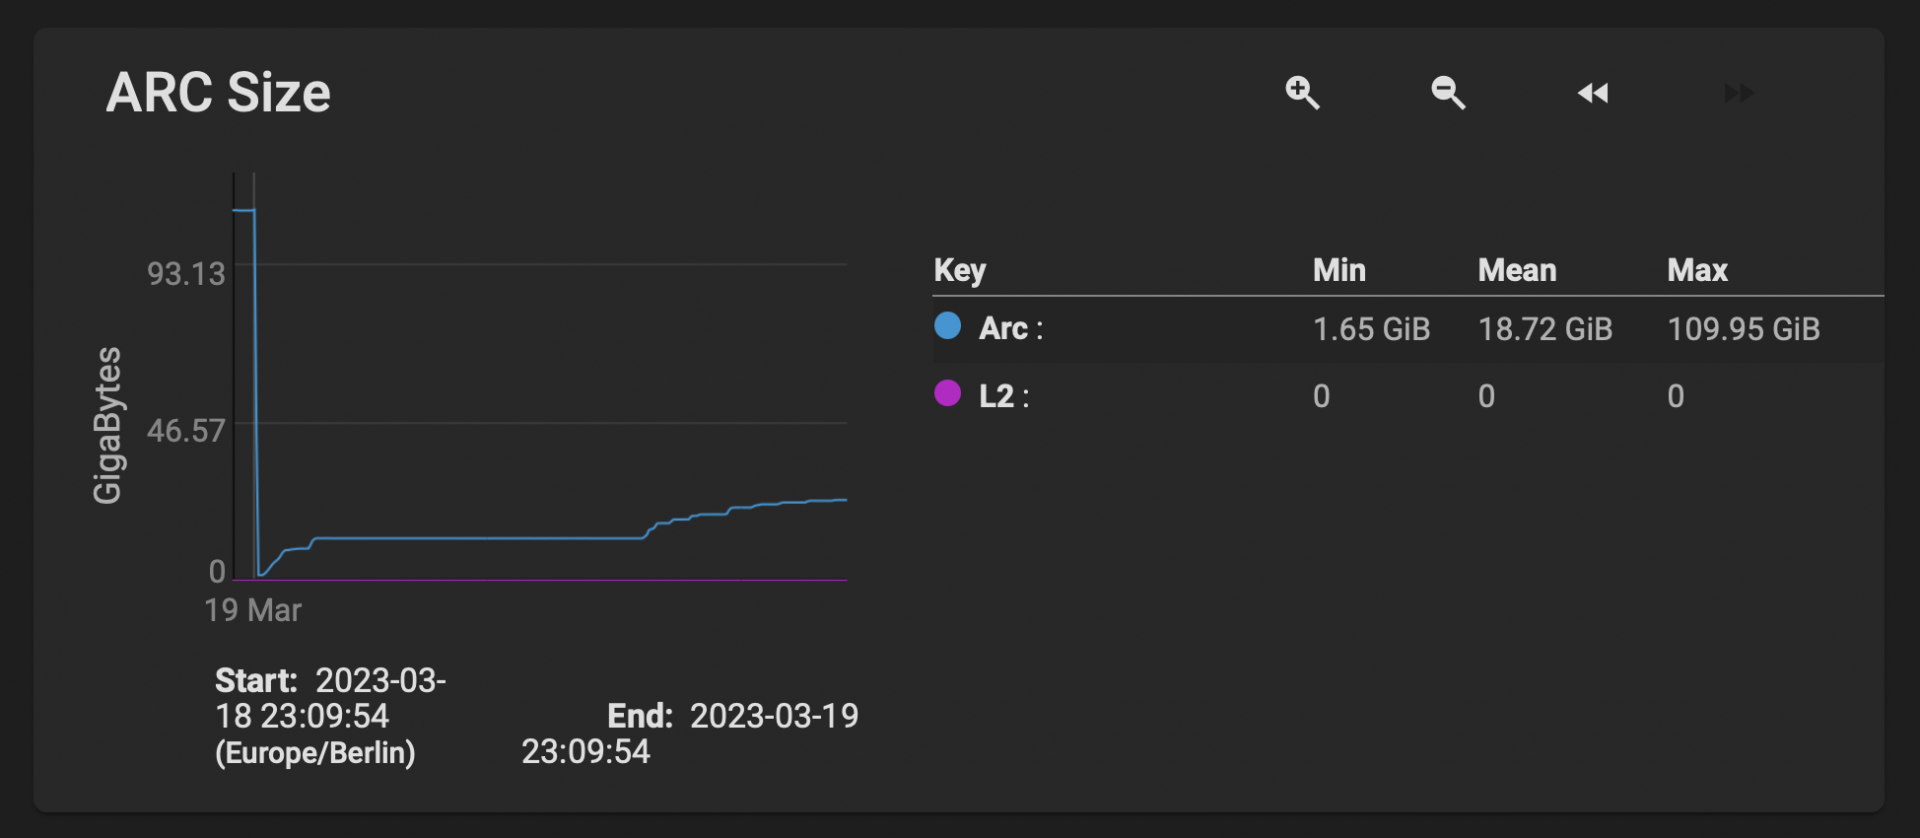1920x838 pixels.
Task: Click the Key column header
Action: pos(959,270)
